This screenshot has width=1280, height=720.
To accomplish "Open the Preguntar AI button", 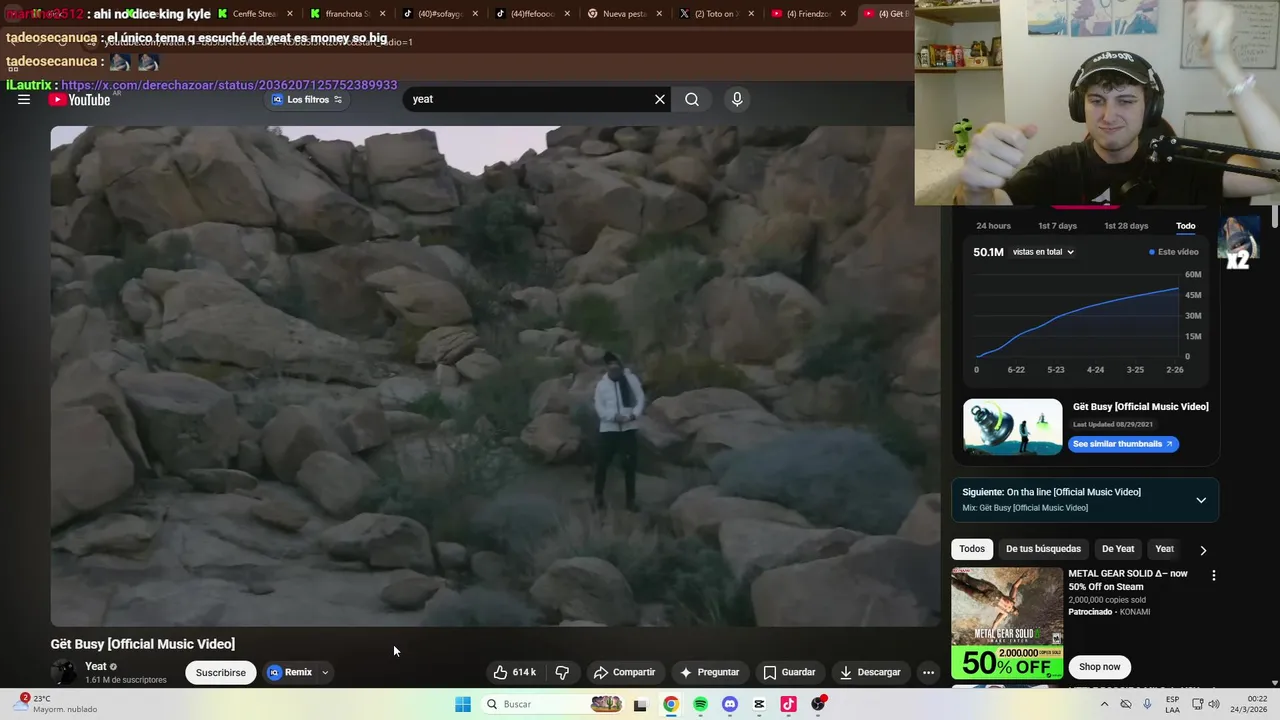I will 709,672.
